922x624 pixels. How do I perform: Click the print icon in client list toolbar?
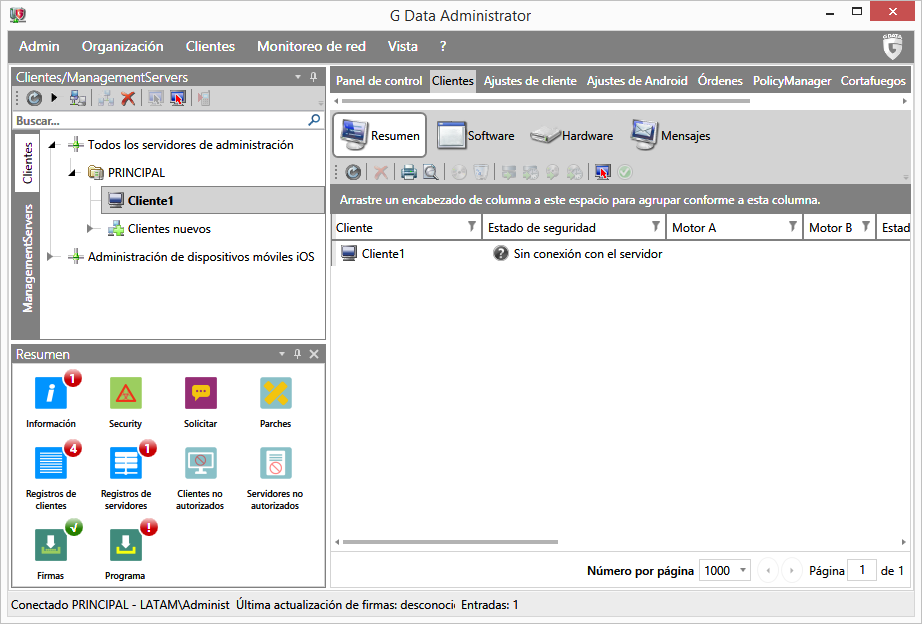click(x=409, y=172)
